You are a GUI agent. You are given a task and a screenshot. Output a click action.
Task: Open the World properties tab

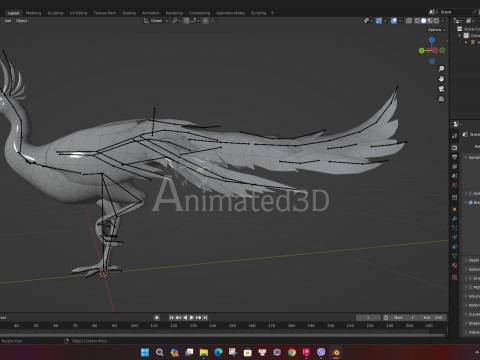pyautogui.click(x=454, y=185)
